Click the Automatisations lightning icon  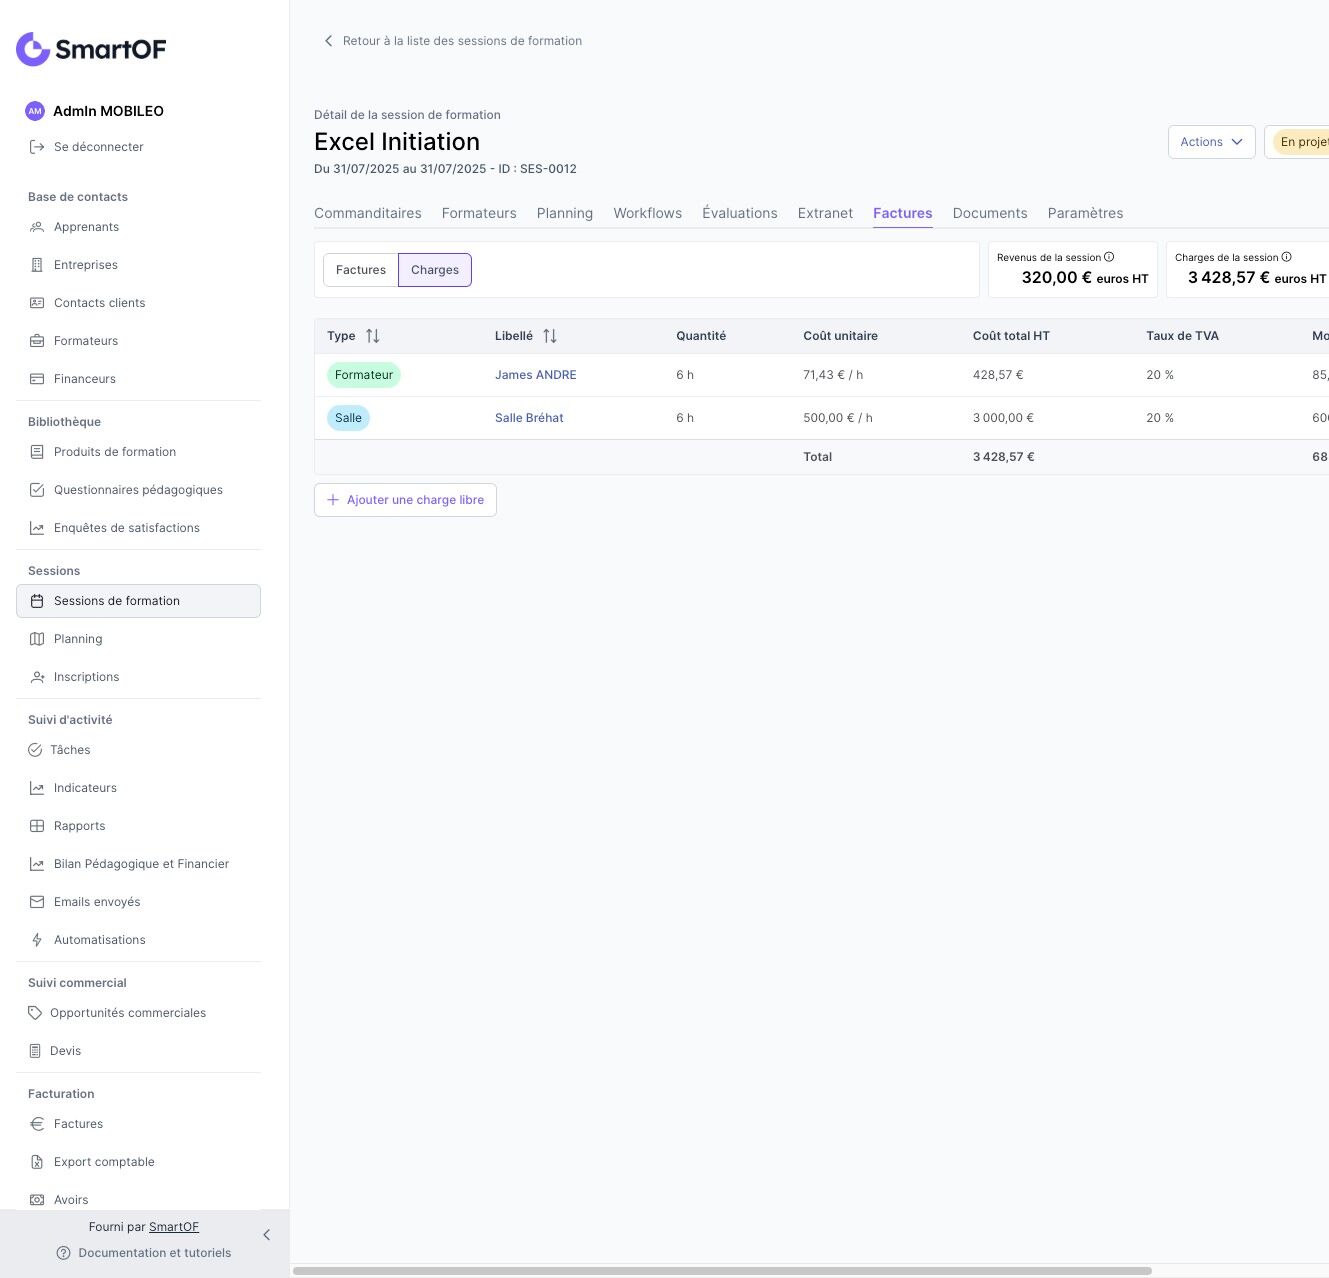37,940
